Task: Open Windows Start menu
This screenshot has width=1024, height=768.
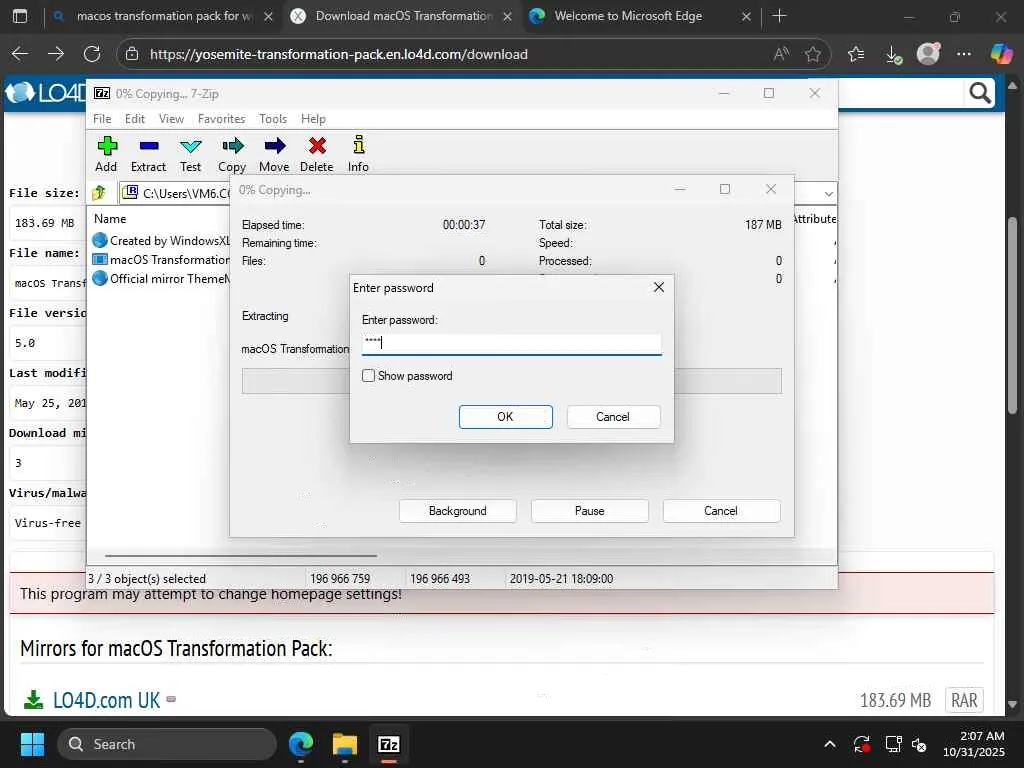Action: [x=32, y=744]
